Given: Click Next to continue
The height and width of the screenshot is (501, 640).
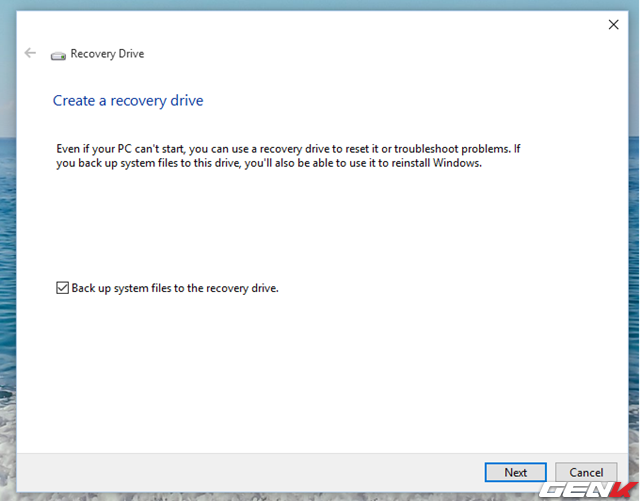Looking at the screenshot, I should 516,472.
